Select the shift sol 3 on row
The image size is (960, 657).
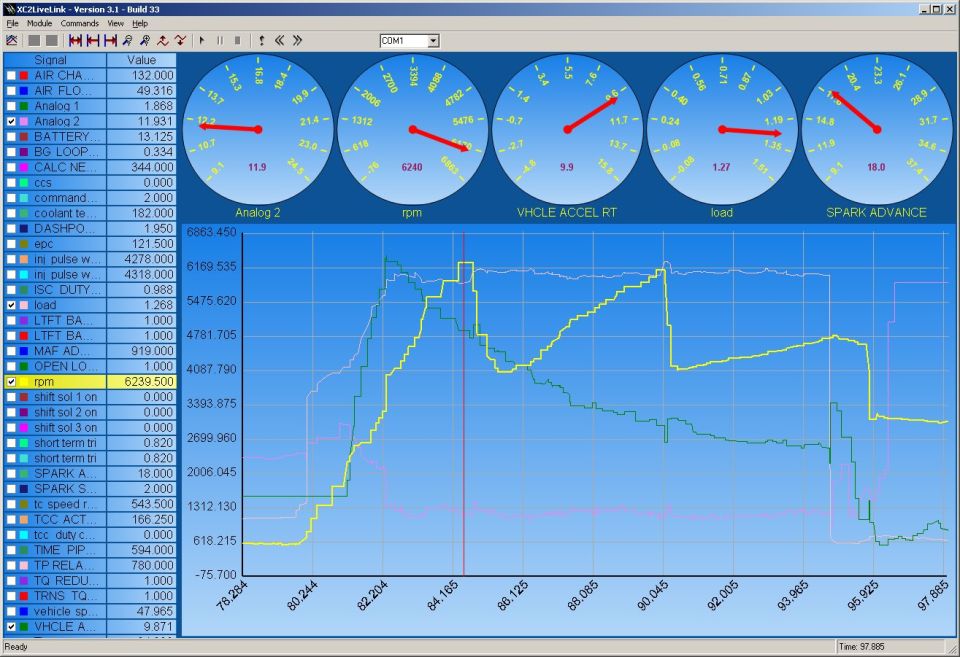click(90, 427)
